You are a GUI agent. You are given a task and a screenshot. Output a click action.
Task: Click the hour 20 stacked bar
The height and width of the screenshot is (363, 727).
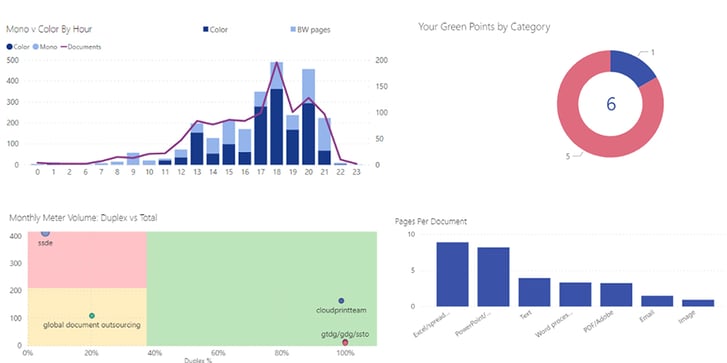click(x=309, y=117)
